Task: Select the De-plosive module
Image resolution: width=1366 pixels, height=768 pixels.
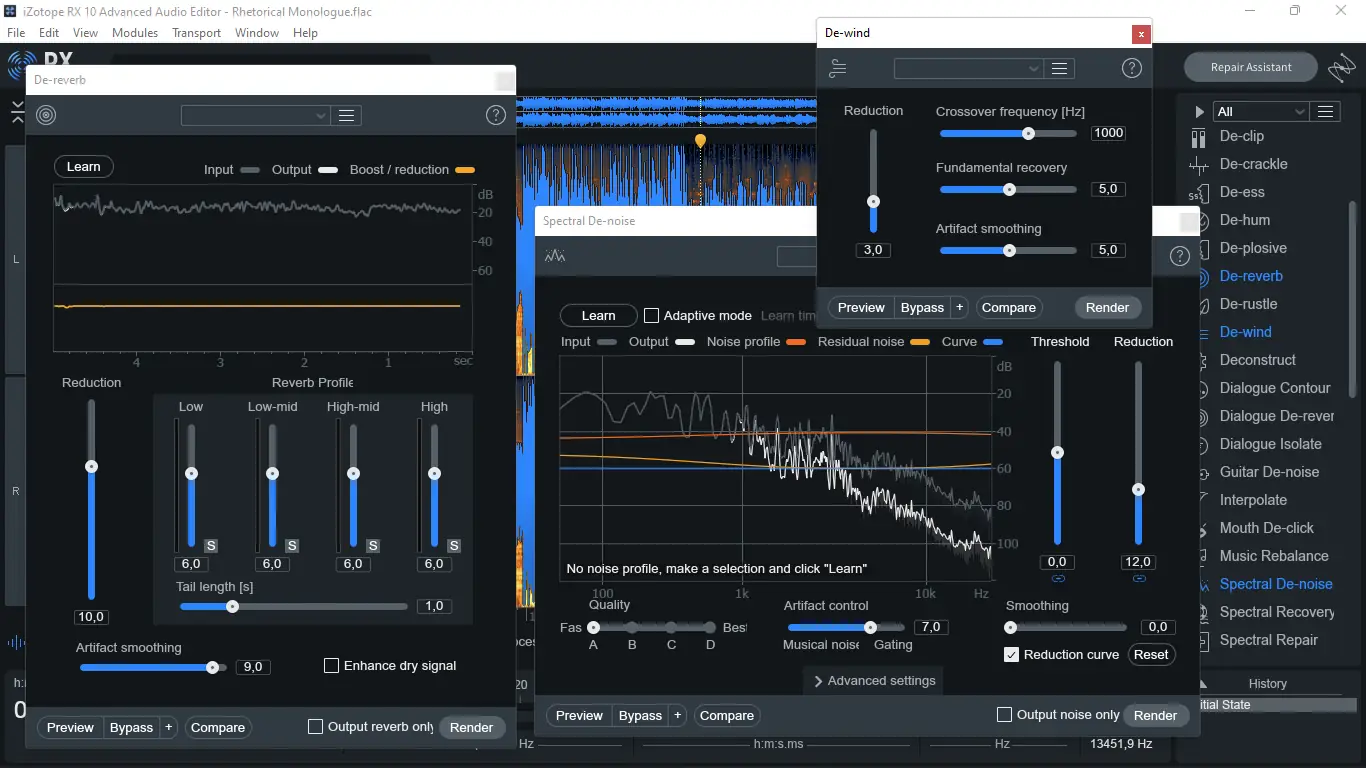Action: [1252, 248]
